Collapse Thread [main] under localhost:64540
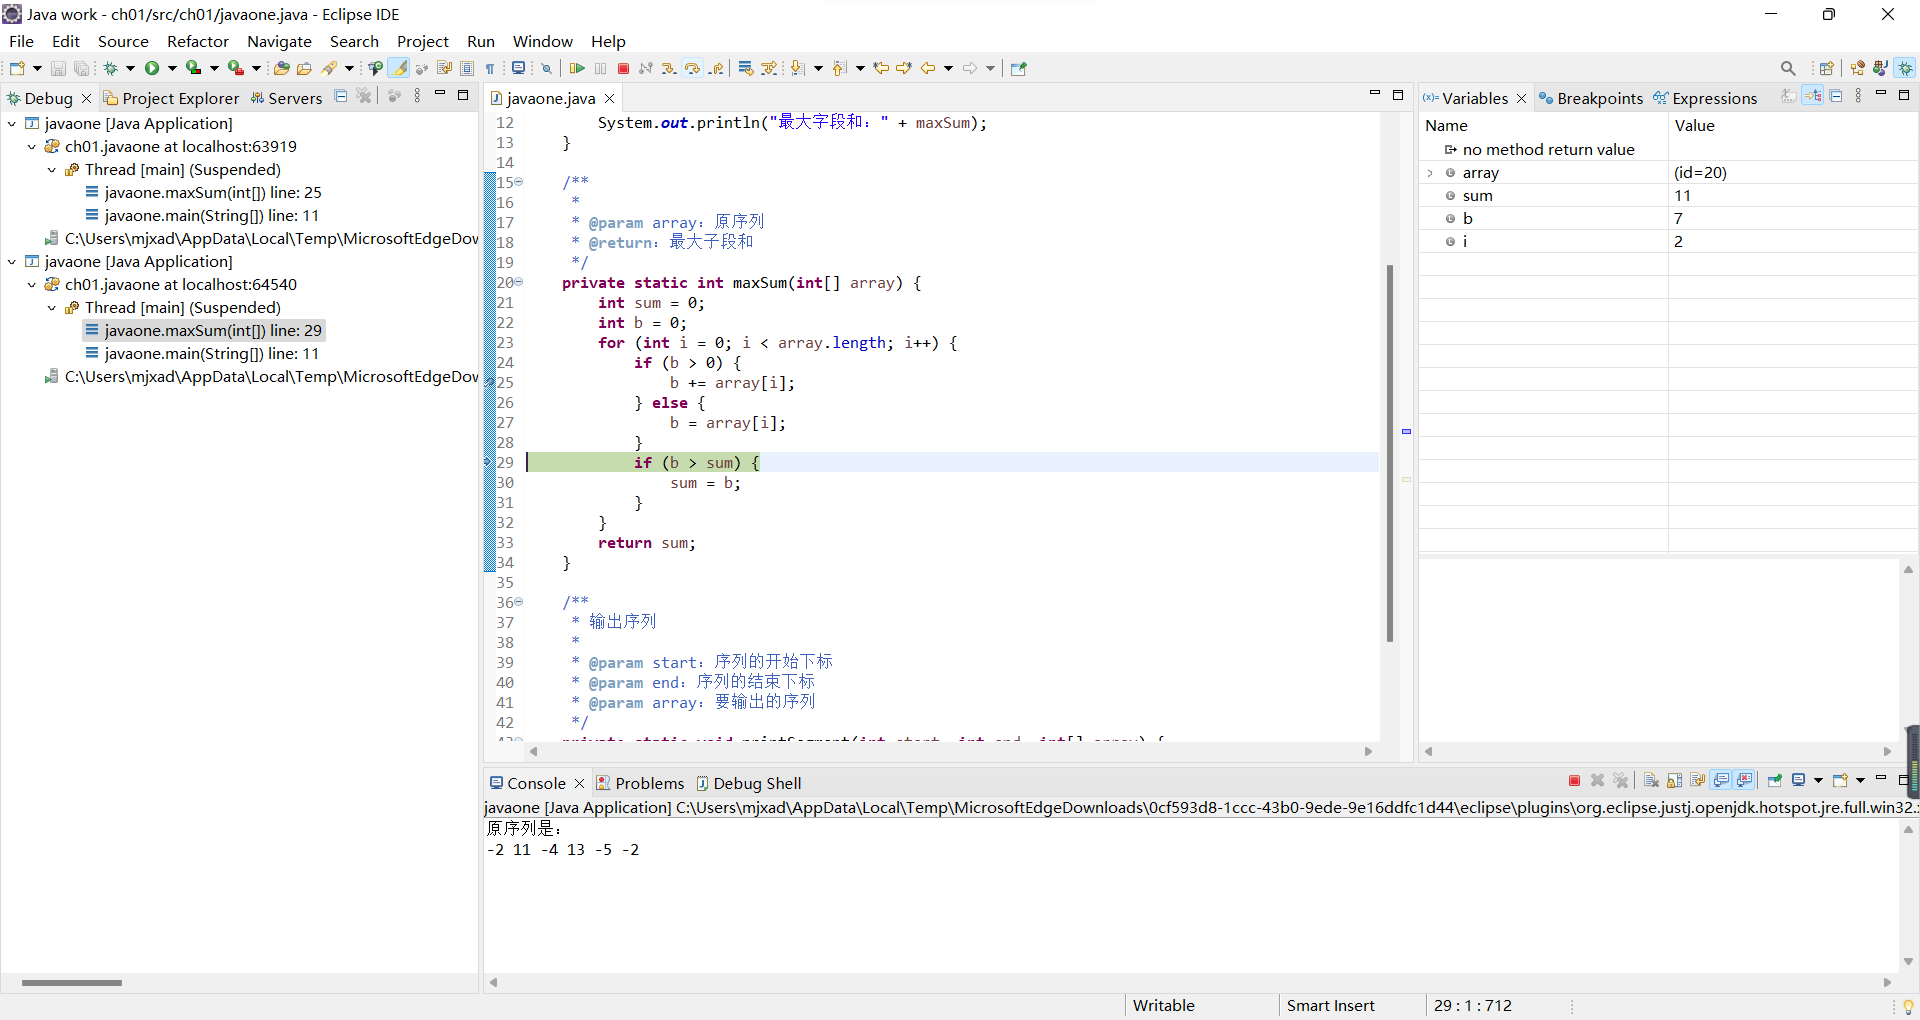 52,308
